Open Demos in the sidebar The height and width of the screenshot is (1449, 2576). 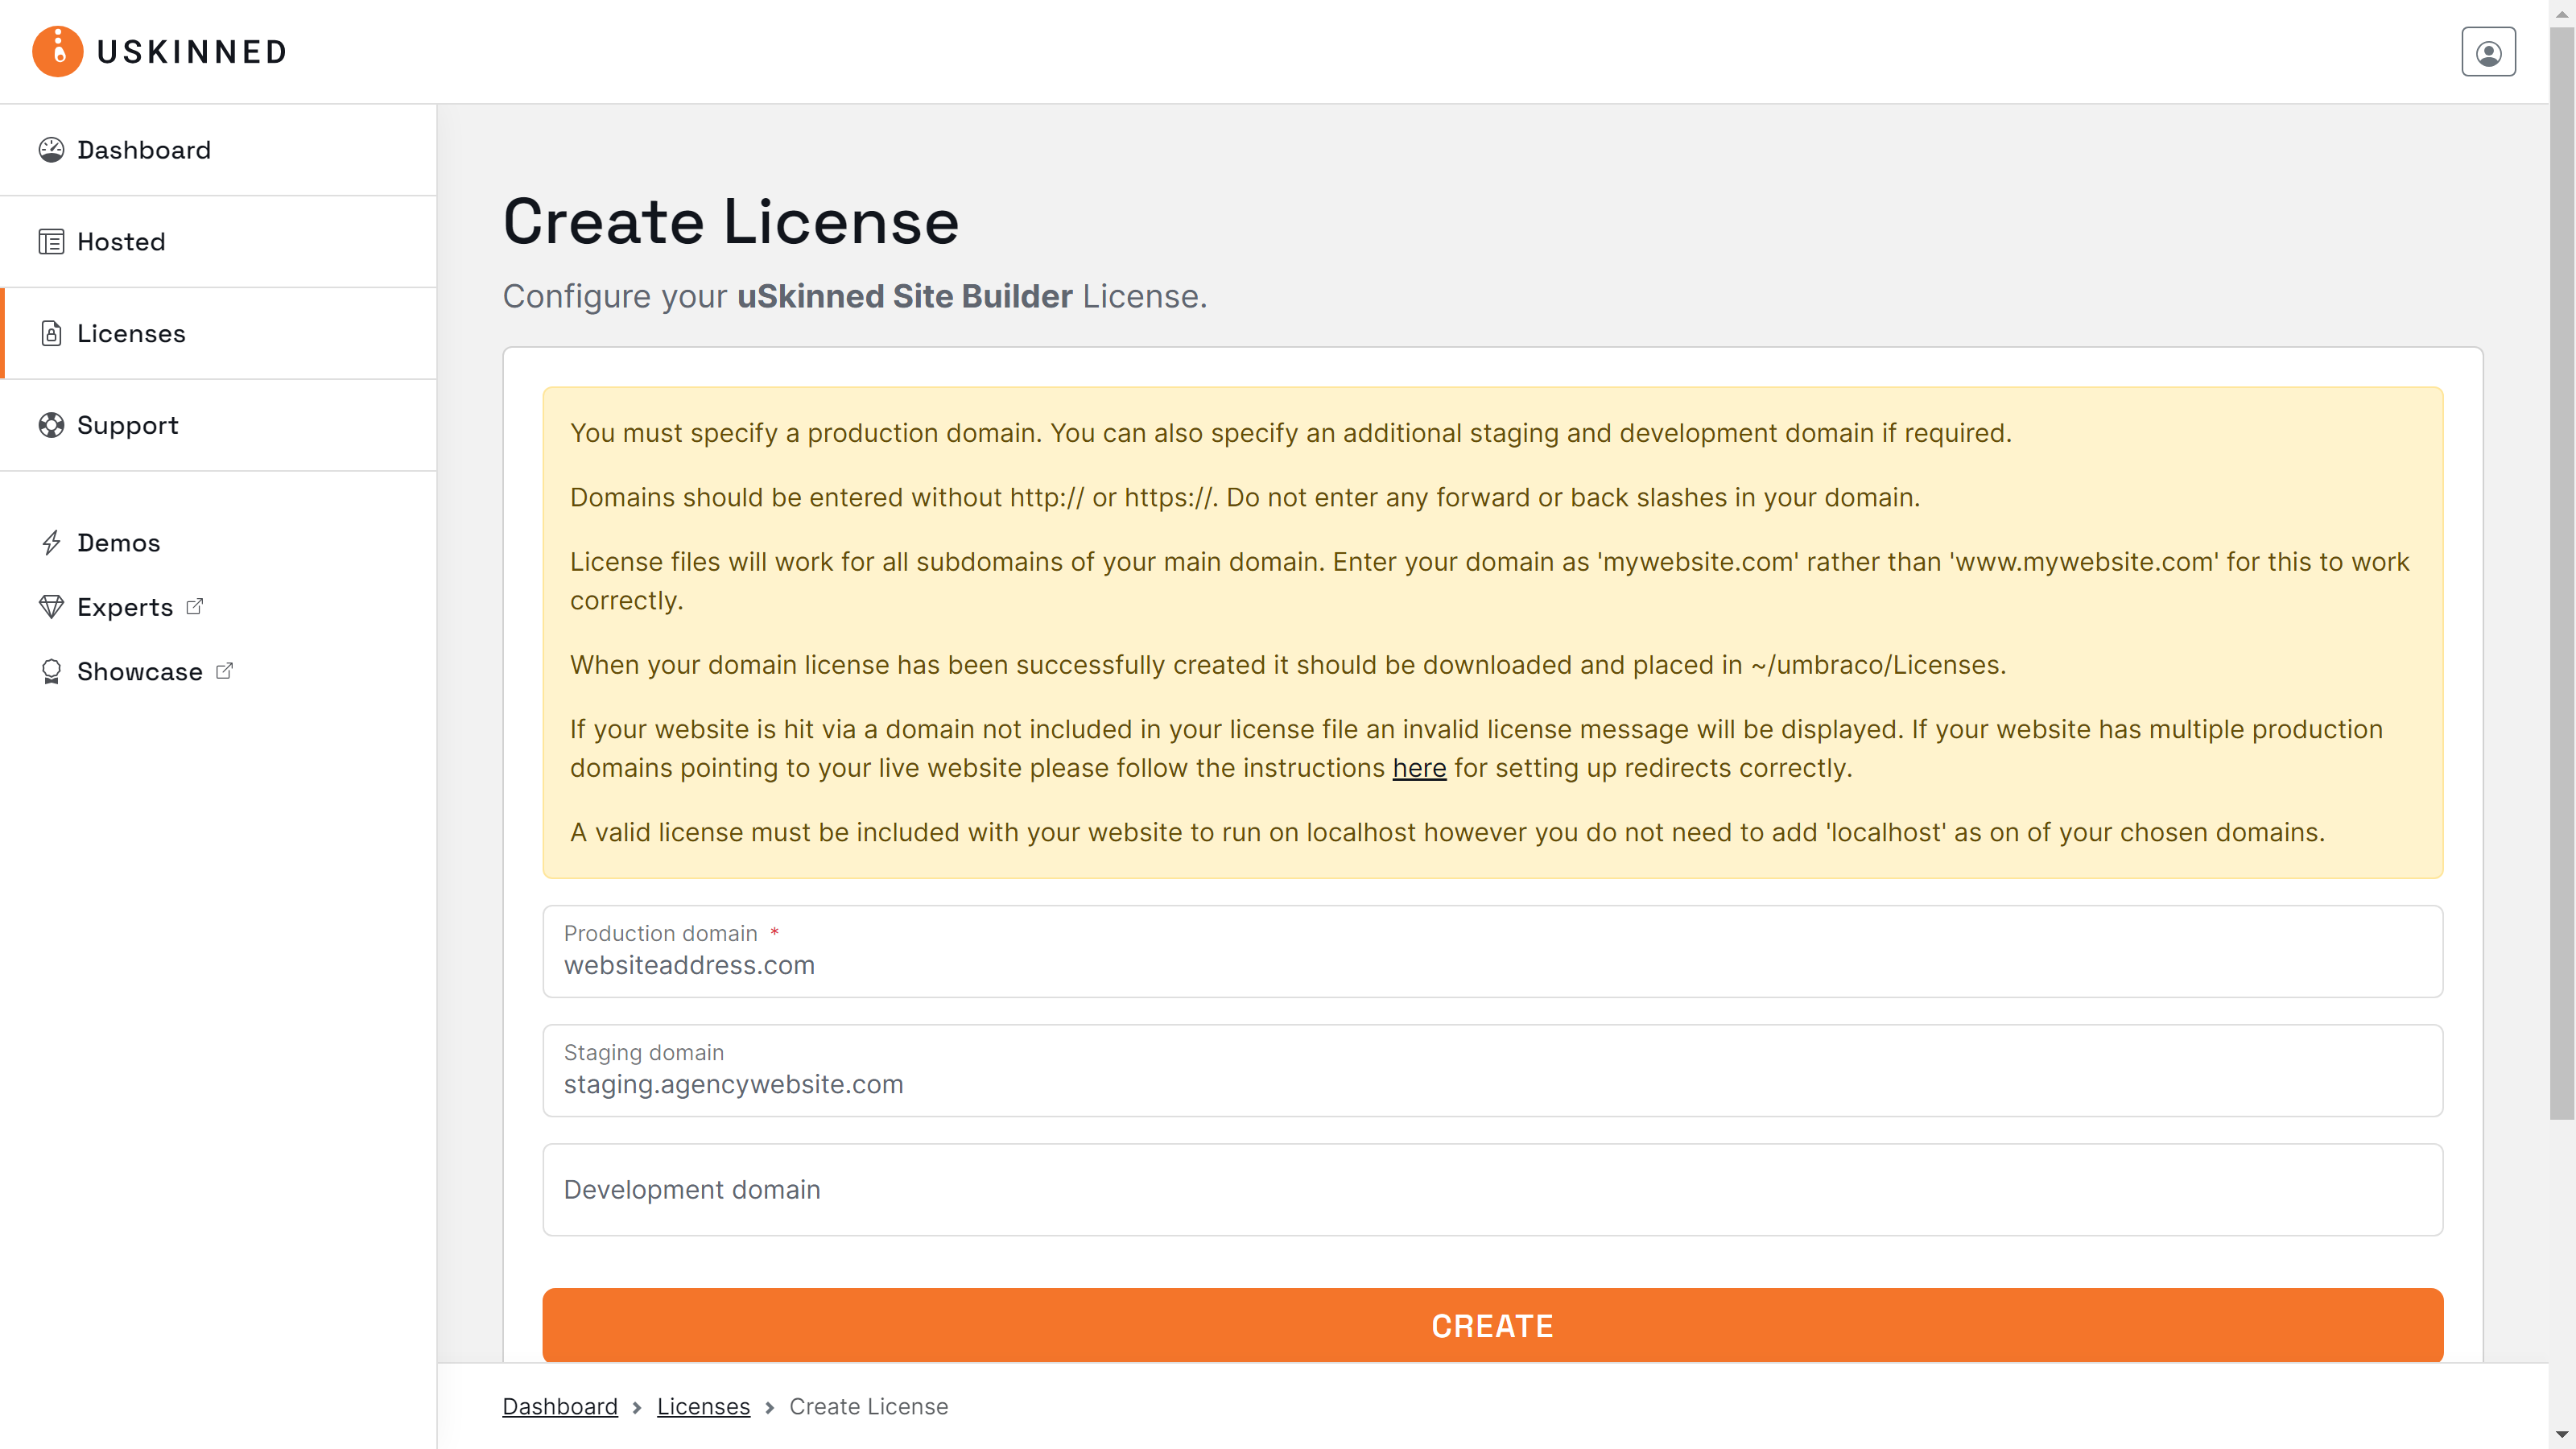118,543
